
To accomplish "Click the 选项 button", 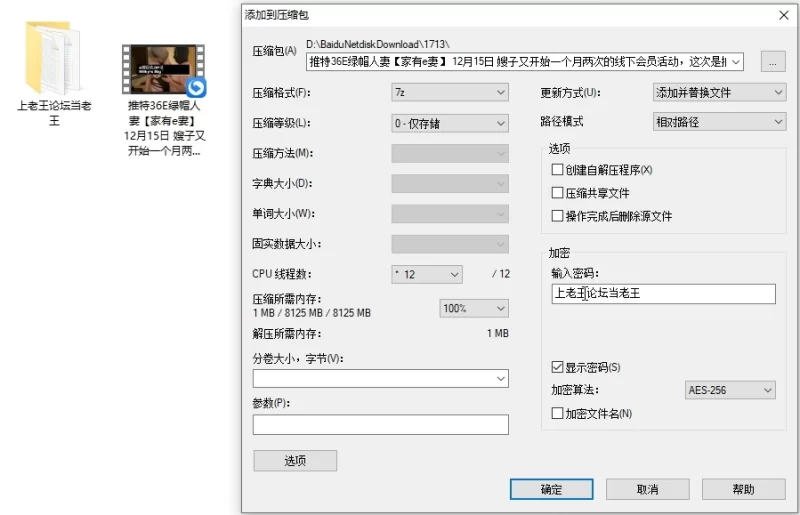I will pyautogui.click(x=295, y=460).
